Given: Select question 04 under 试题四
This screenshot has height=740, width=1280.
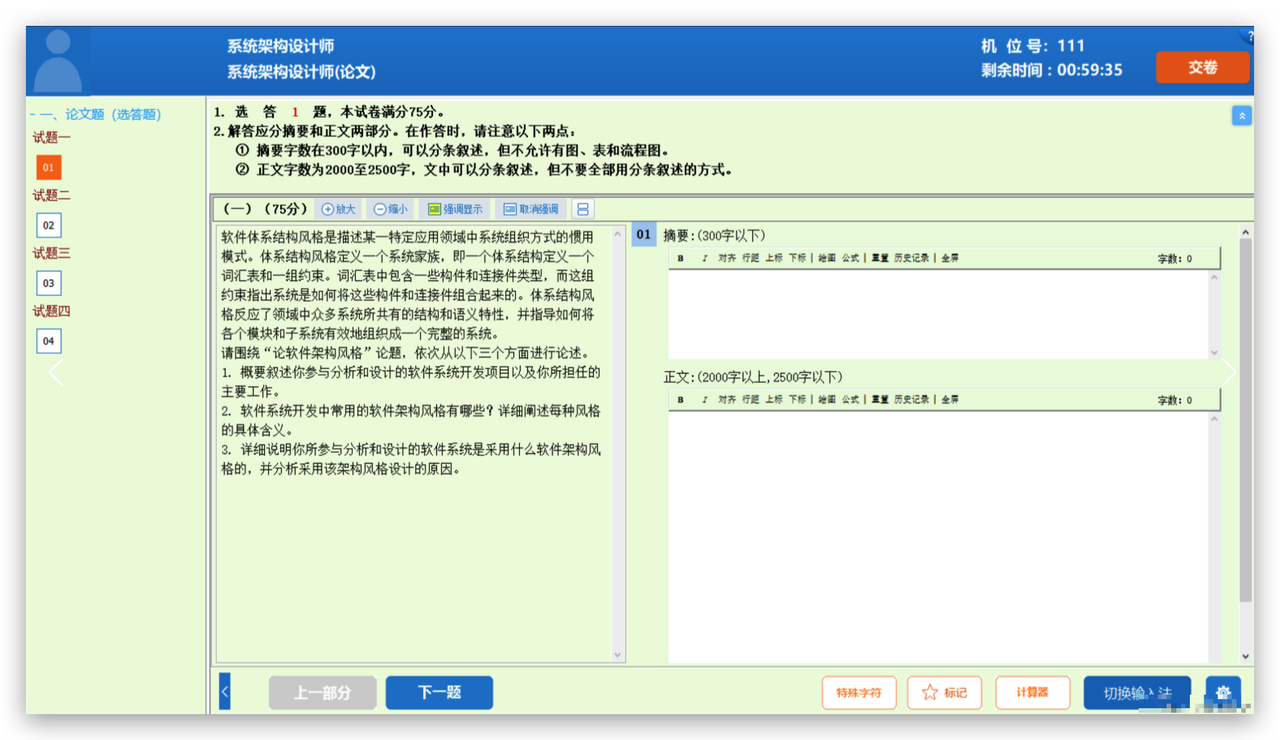Looking at the screenshot, I should [x=48, y=341].
